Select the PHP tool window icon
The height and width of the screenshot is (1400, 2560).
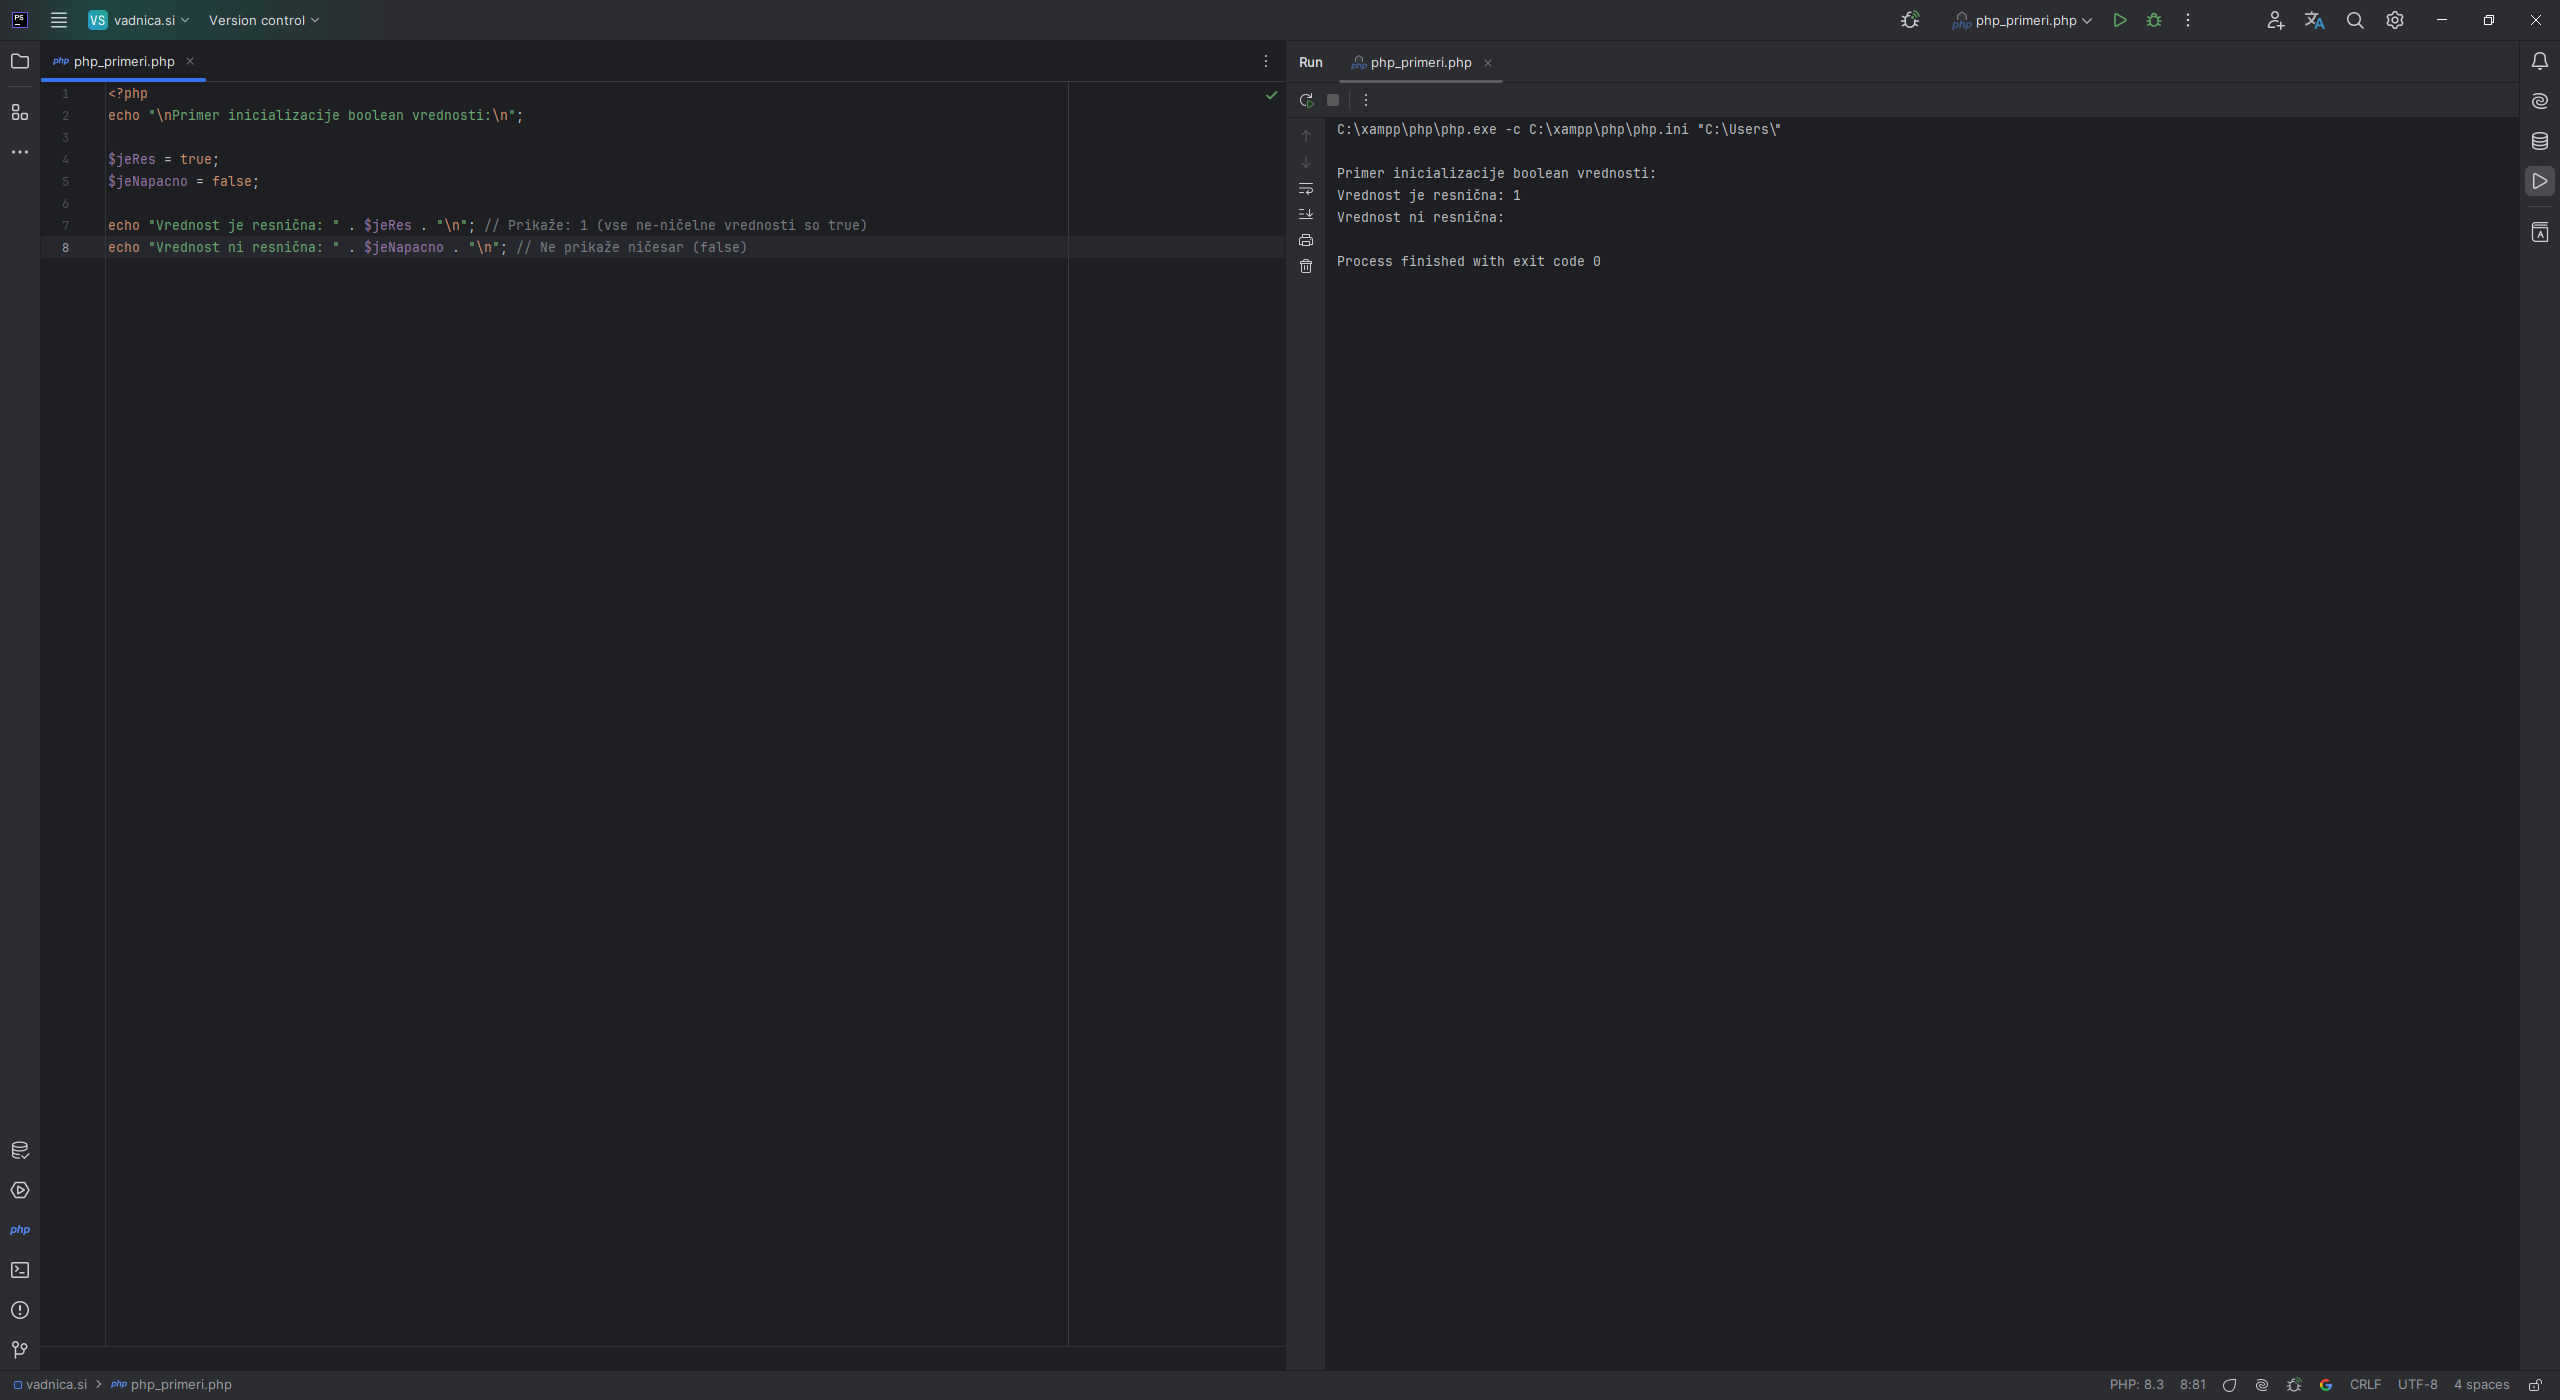[20, 1229]
